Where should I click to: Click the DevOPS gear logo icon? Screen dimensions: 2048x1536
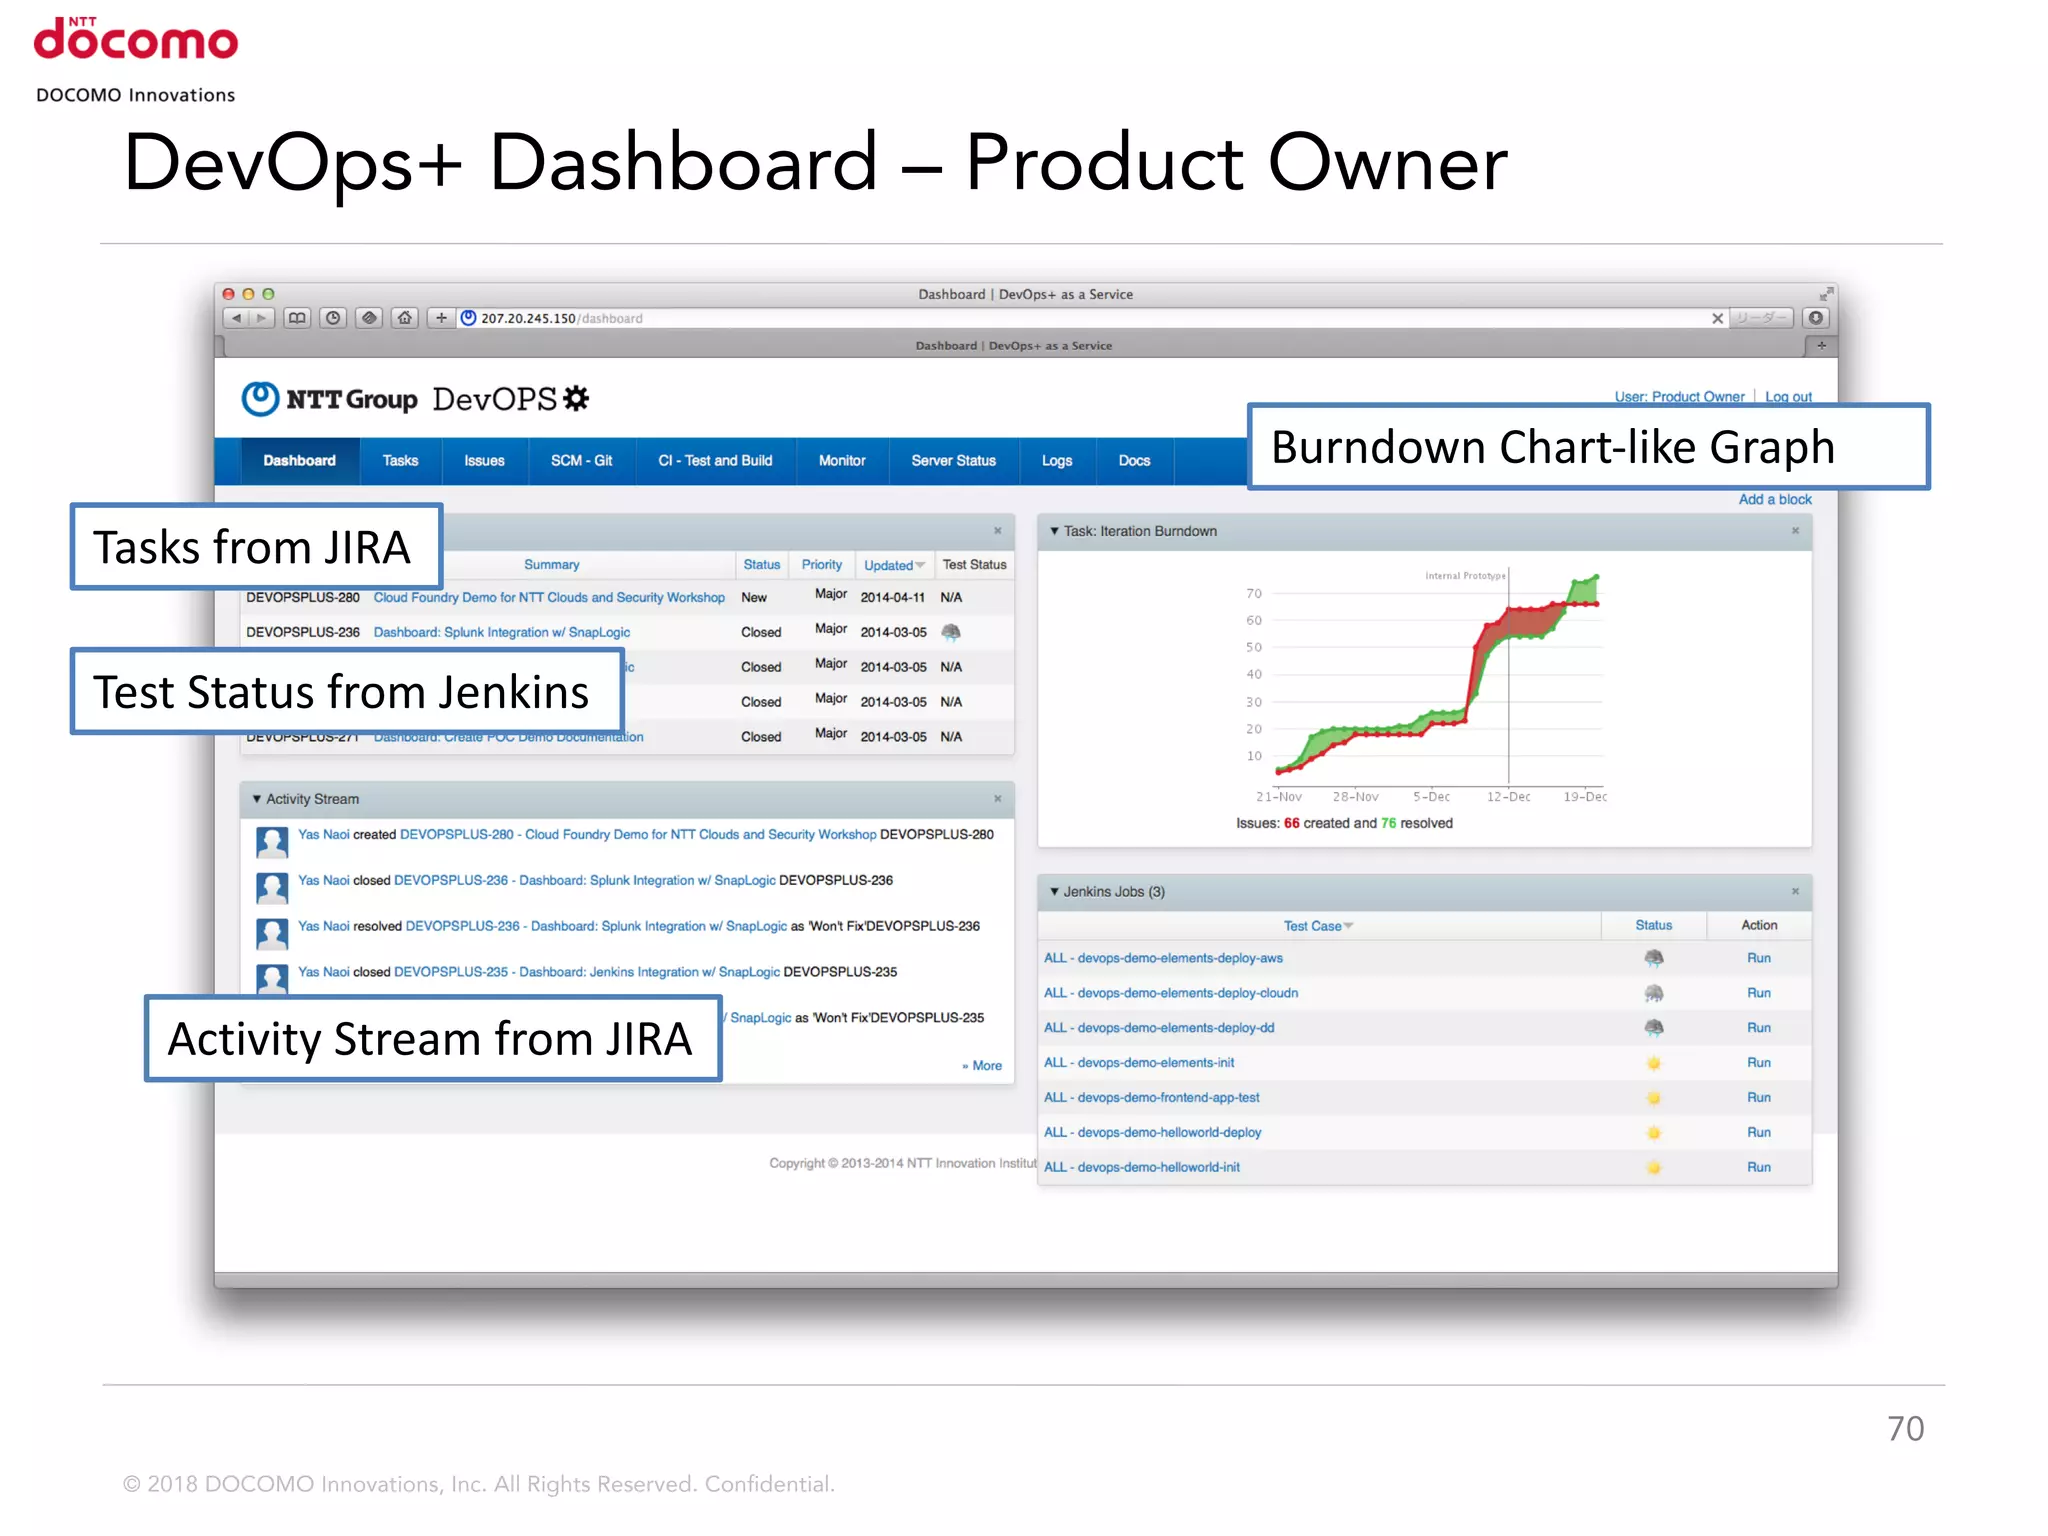576,398
